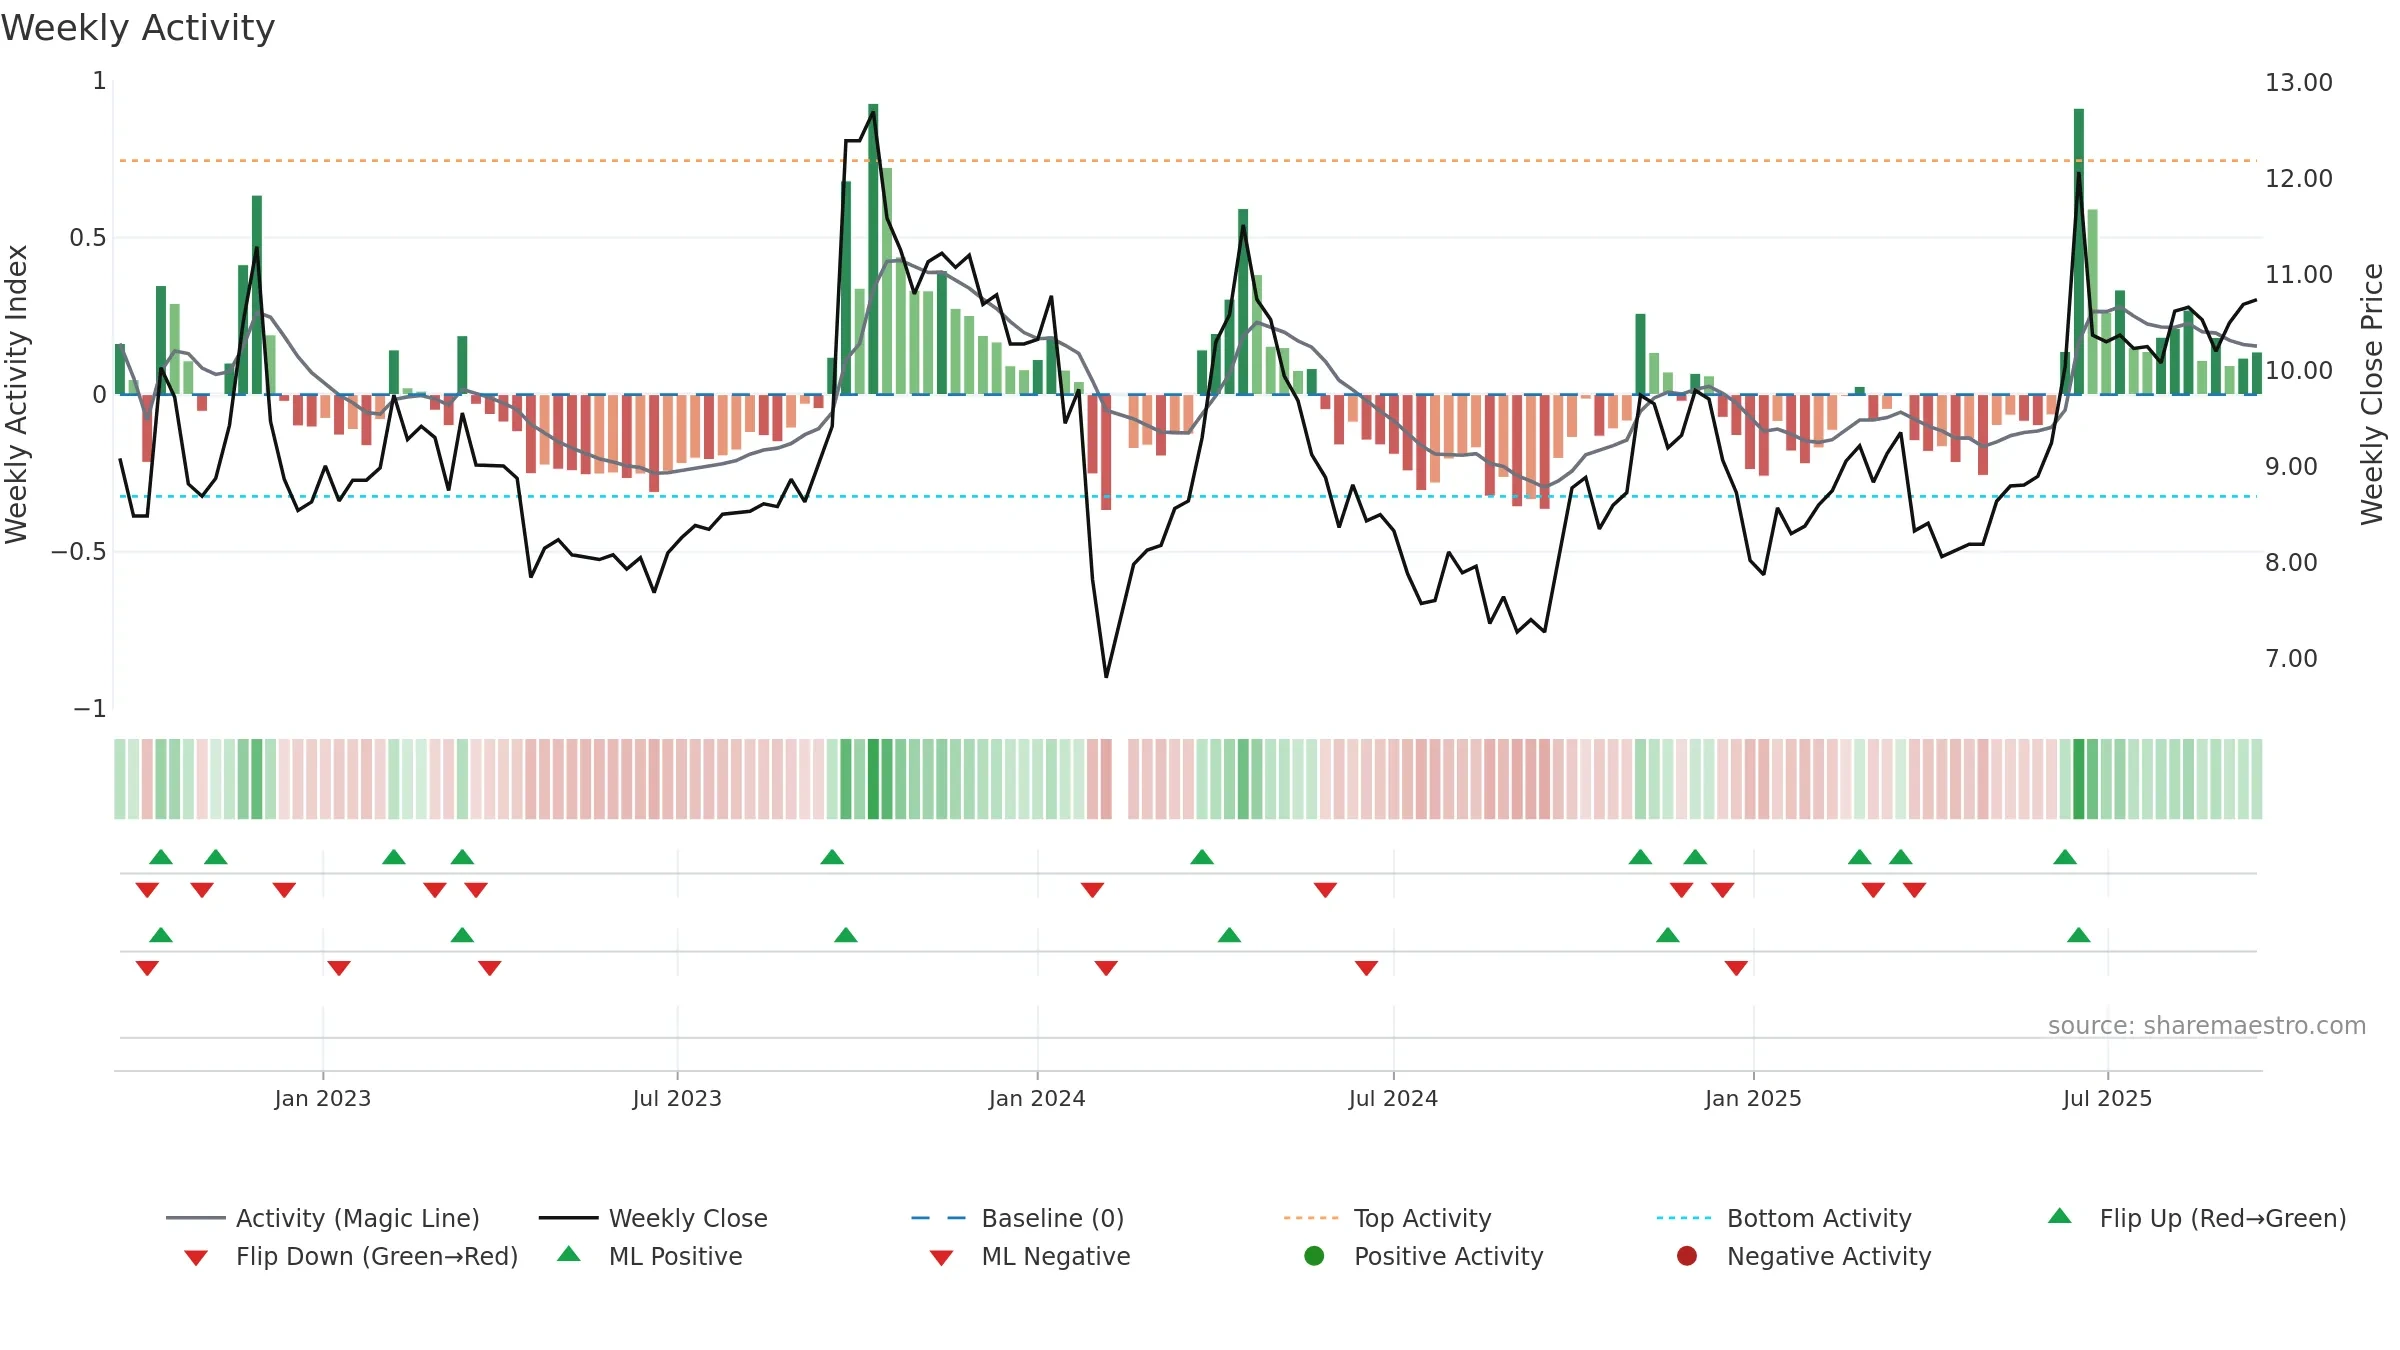Viewport: 2400px width, 1350px height.
Task: Toggle Flip Up (Red→Green) legend entry
Action: [x=2197, y=1218]
